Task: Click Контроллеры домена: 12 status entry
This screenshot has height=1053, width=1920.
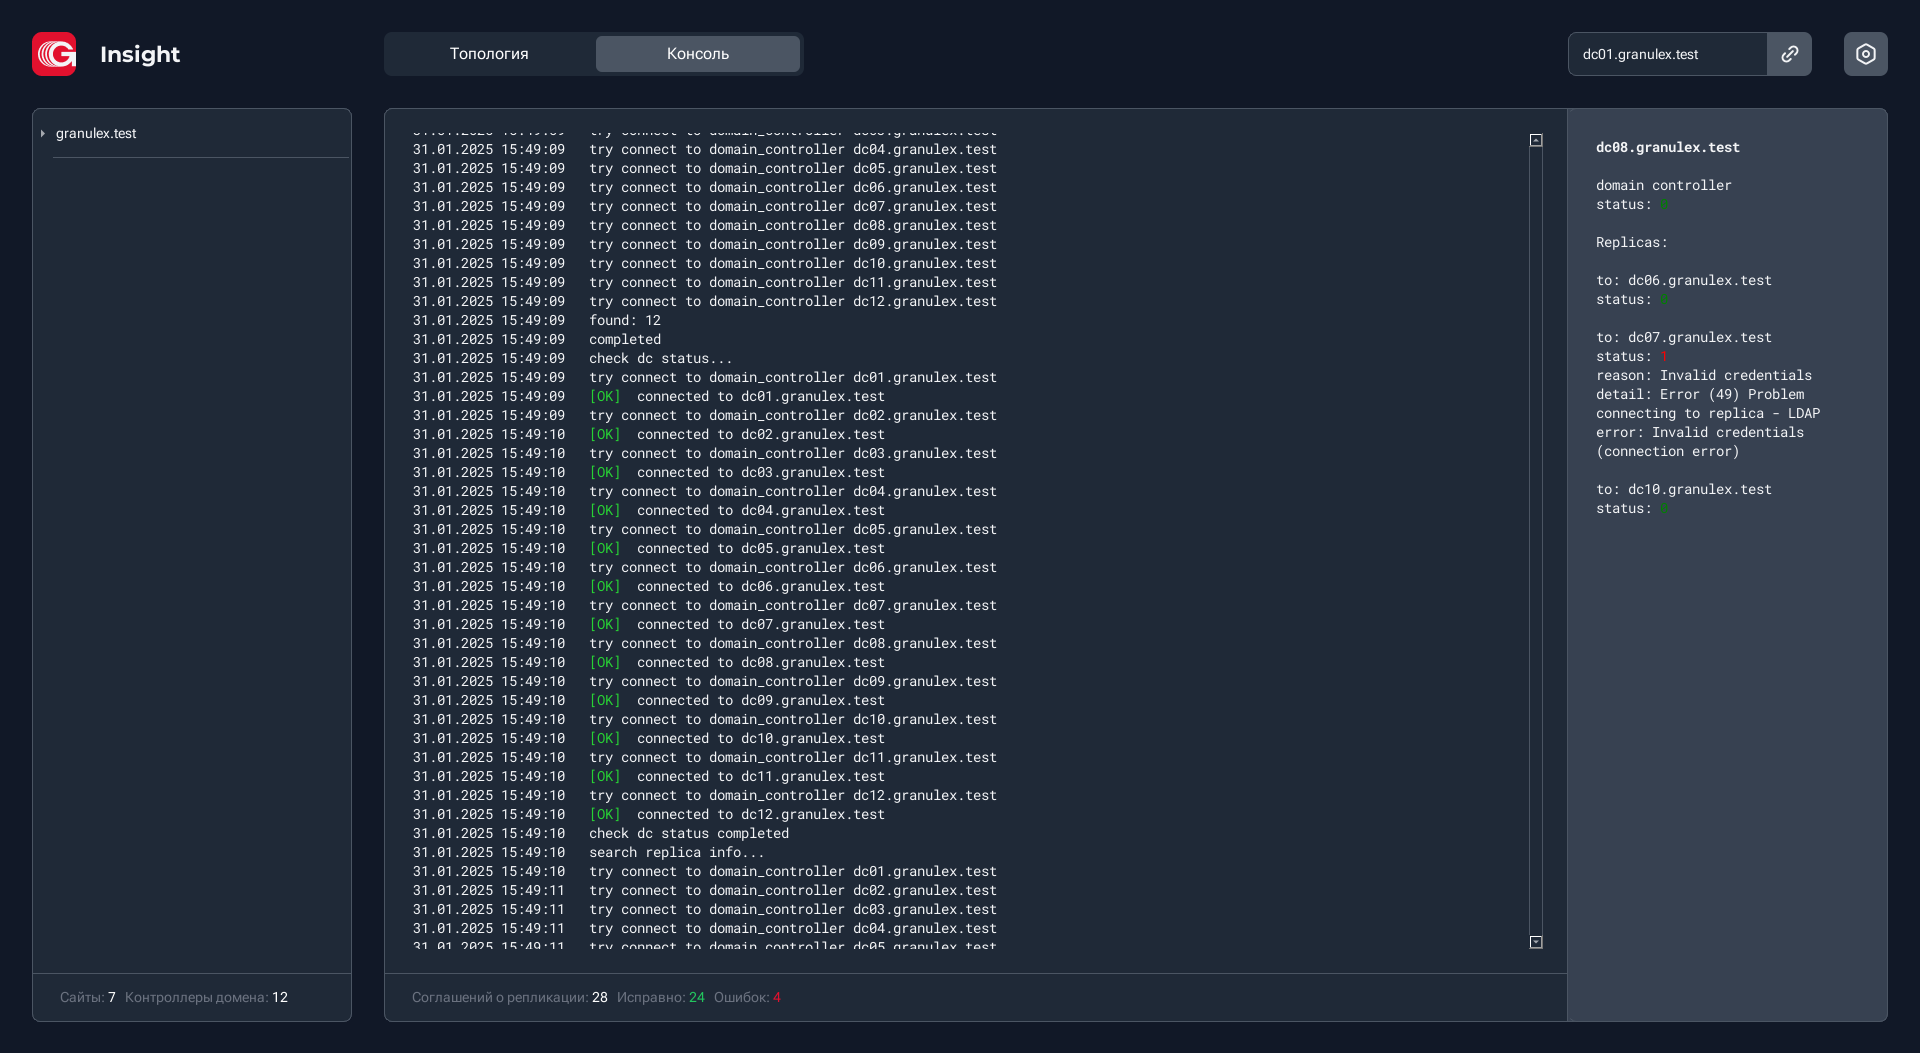Action: (x=206, y=997)
